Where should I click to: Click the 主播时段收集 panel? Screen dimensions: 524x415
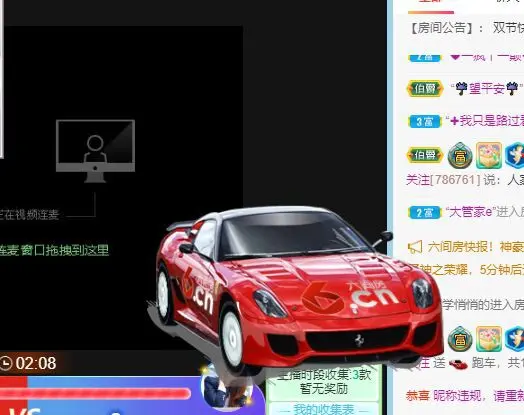324,382
